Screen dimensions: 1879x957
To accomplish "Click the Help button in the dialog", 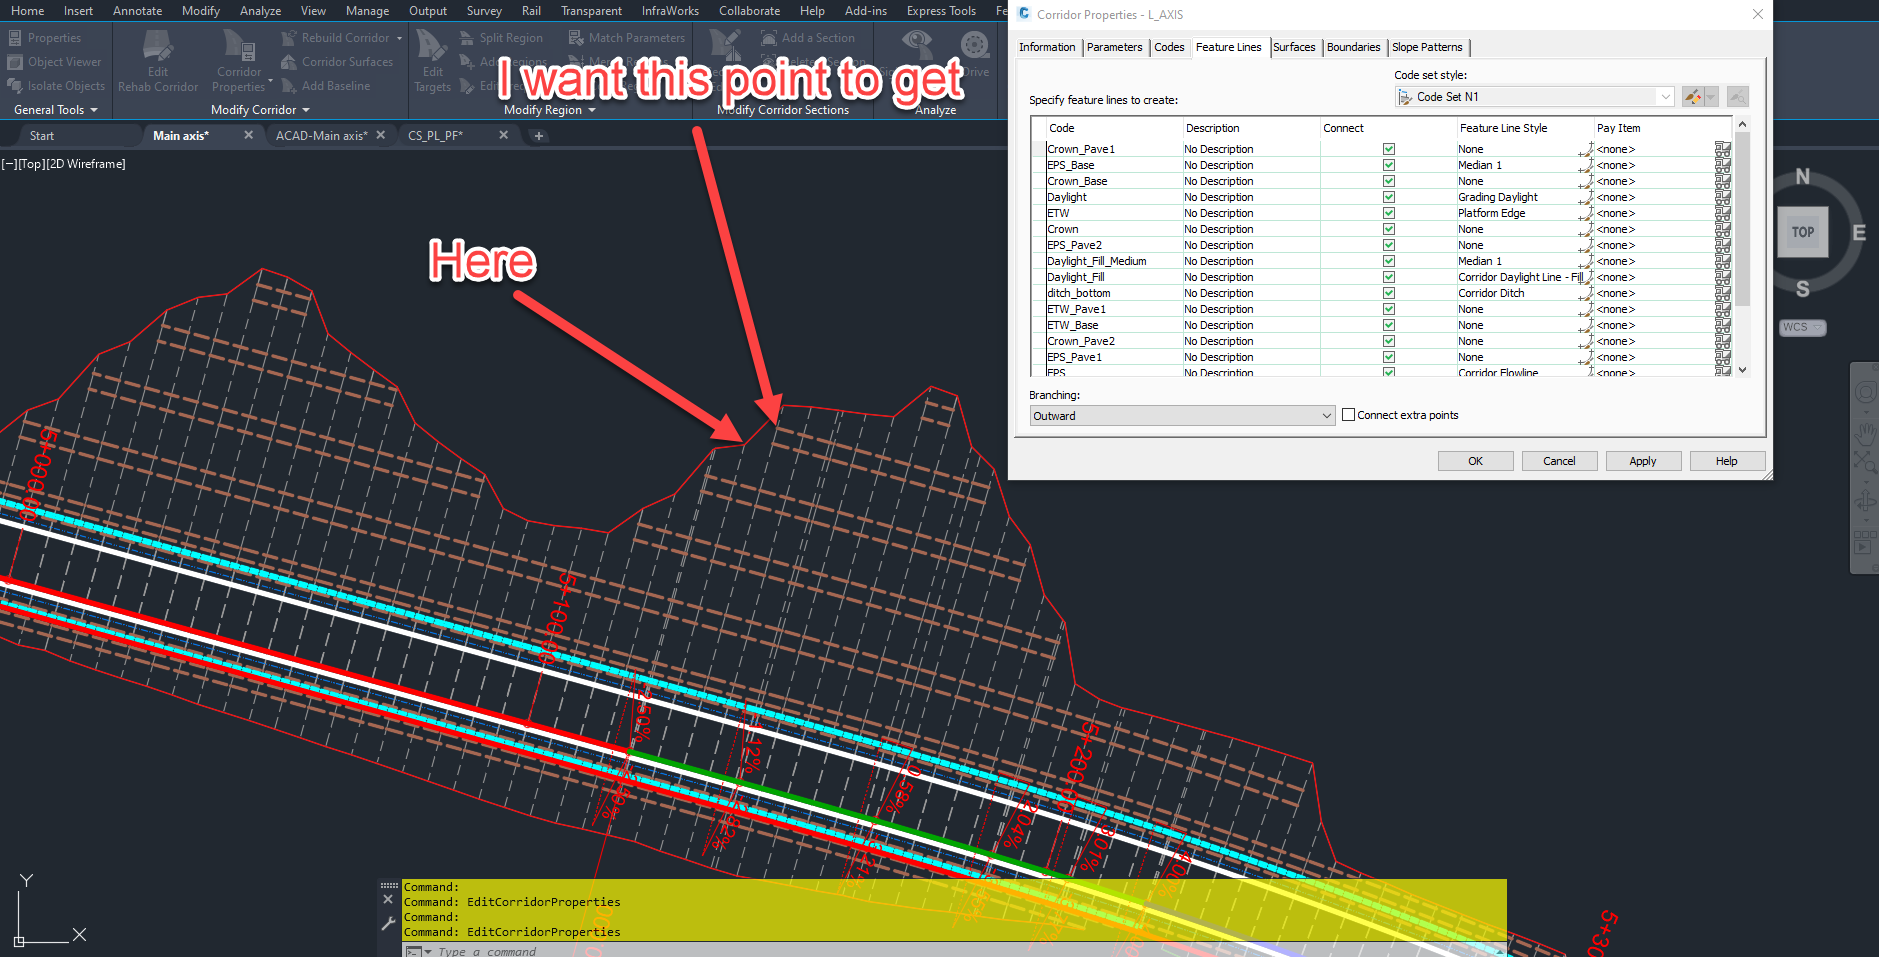I will (1727, 460).
